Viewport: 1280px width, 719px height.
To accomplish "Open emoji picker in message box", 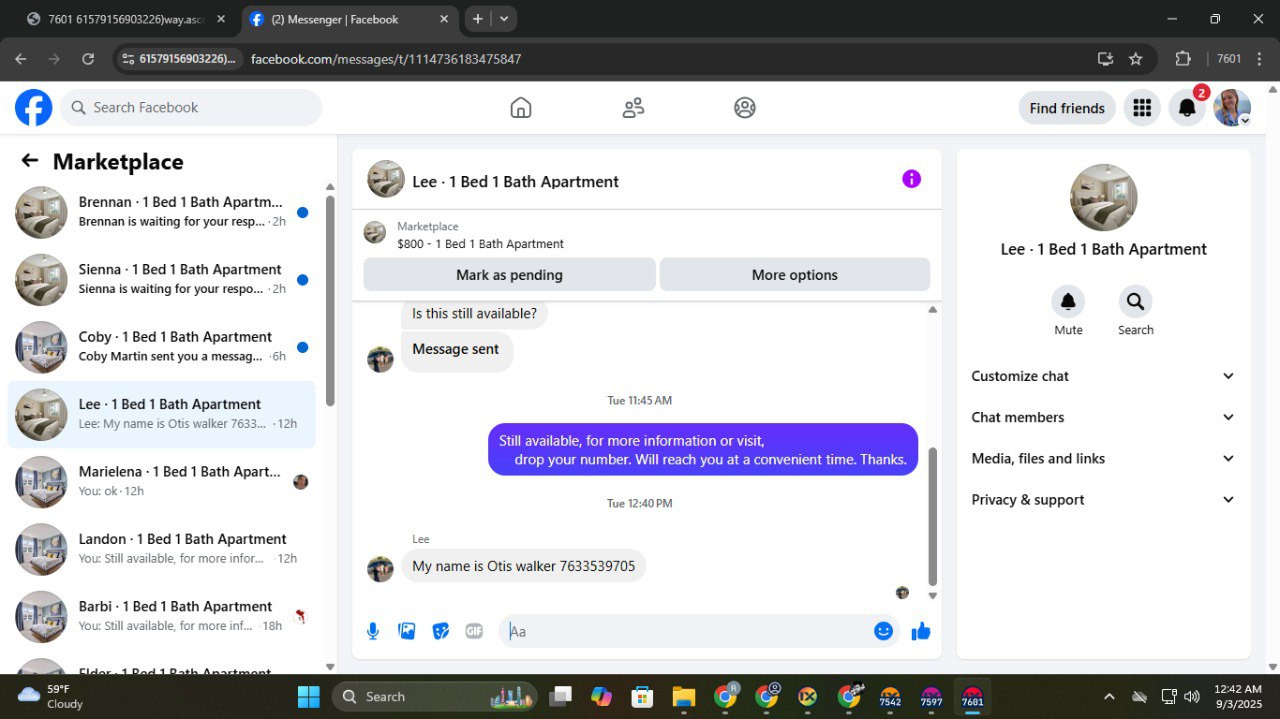I will [x=883, y=631].
